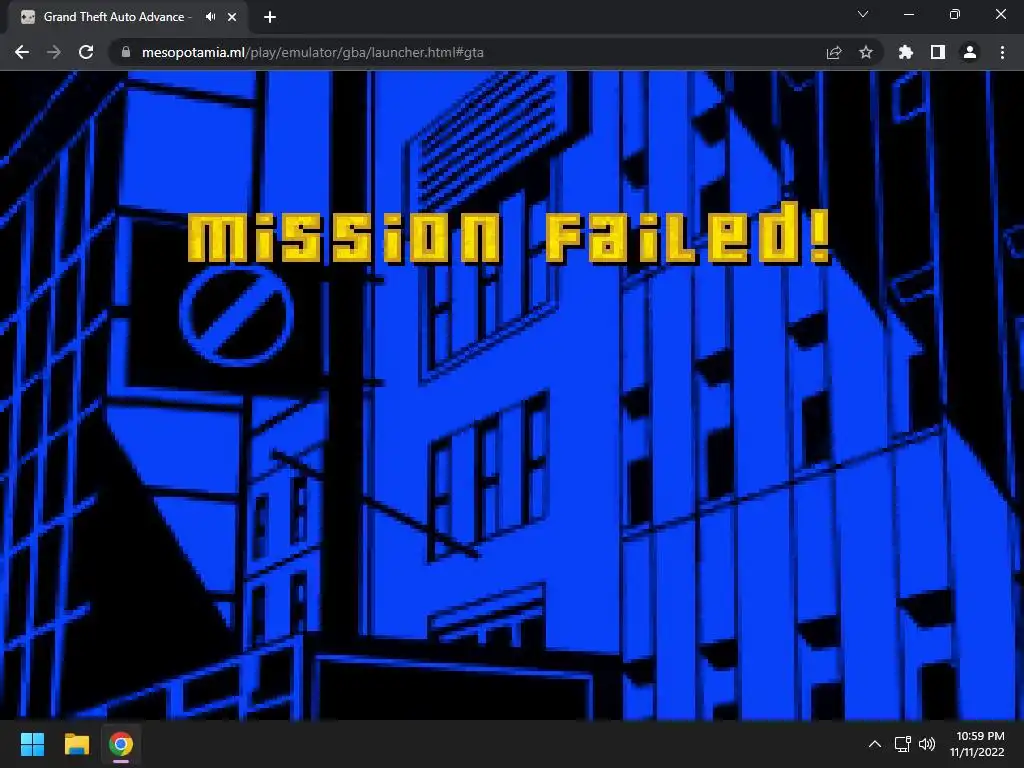Select the Grand Theft Auto Advance tab
The width and height of the screenshot is (1024, 768).
(128, 17)
